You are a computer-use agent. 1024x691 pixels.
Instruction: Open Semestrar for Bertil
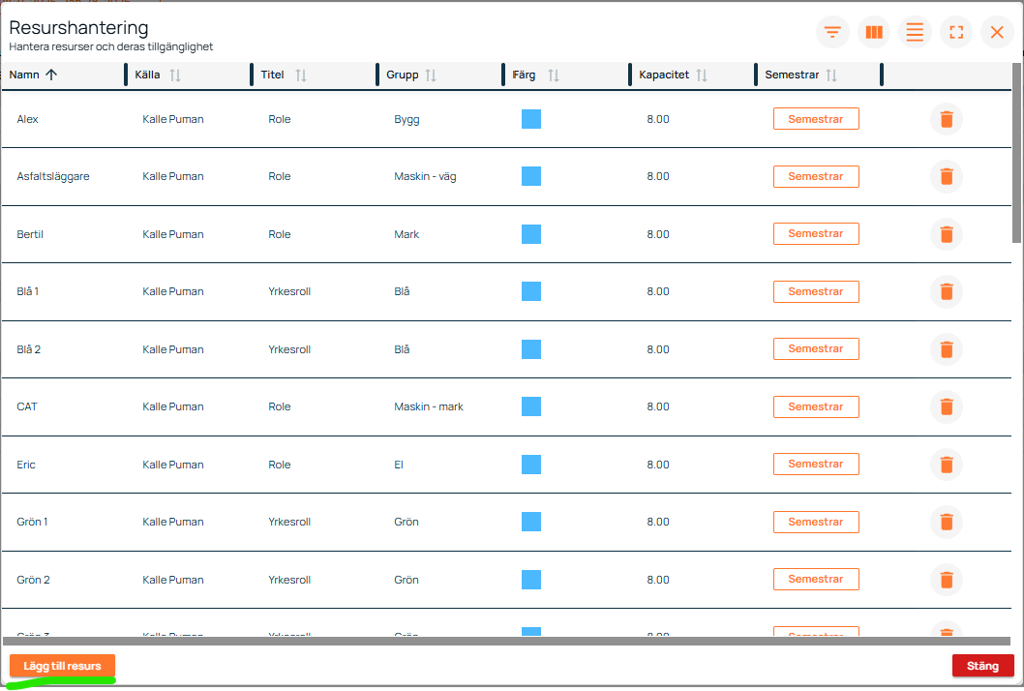click(815, 234)
